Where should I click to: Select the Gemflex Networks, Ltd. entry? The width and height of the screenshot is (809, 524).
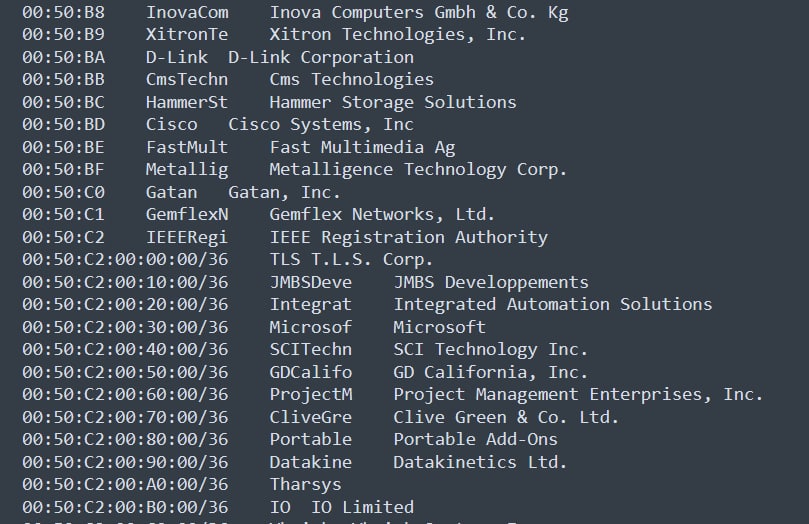(382, 214)
